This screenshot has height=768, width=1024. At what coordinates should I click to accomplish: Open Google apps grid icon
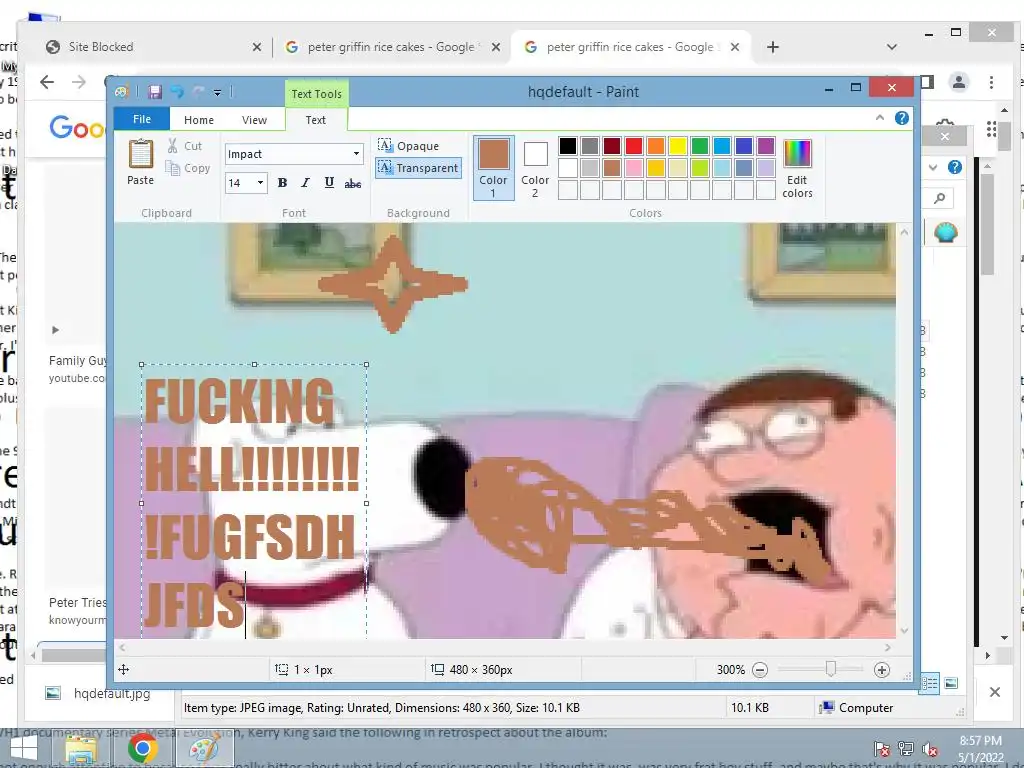click(991, 129)
